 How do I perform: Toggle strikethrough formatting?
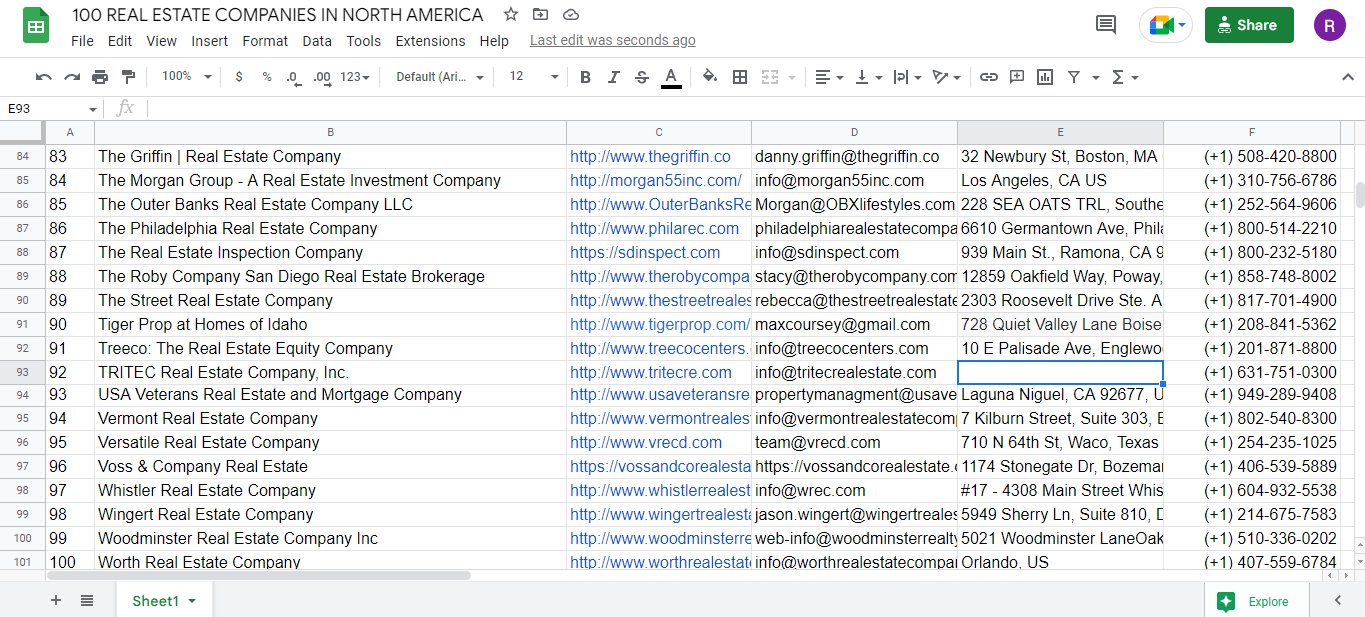click(642, 77)
